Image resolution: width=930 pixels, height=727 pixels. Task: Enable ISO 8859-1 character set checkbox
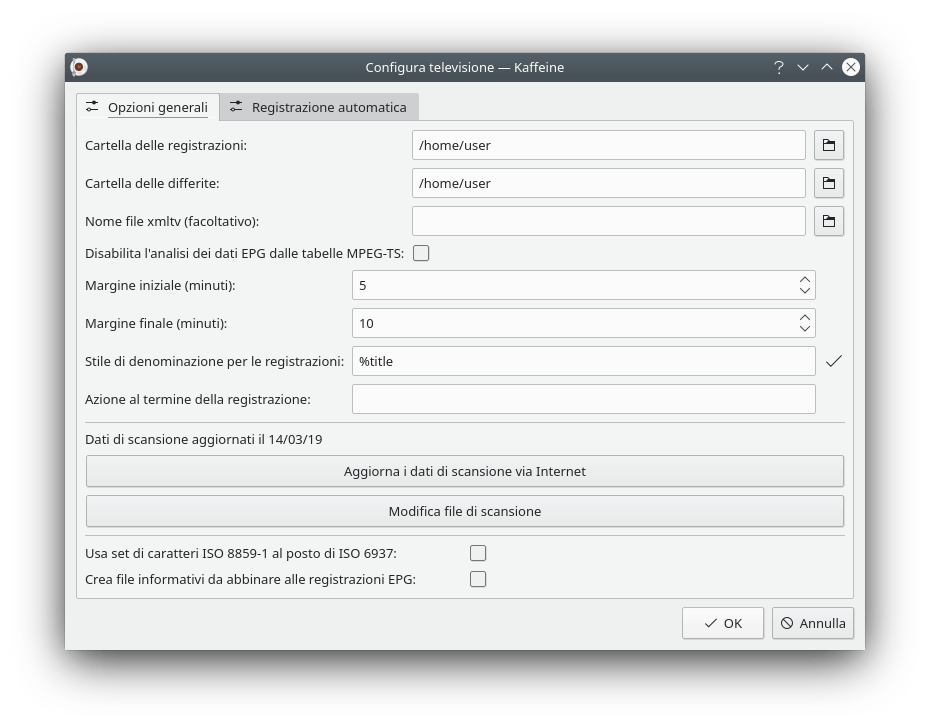point(478,553)
